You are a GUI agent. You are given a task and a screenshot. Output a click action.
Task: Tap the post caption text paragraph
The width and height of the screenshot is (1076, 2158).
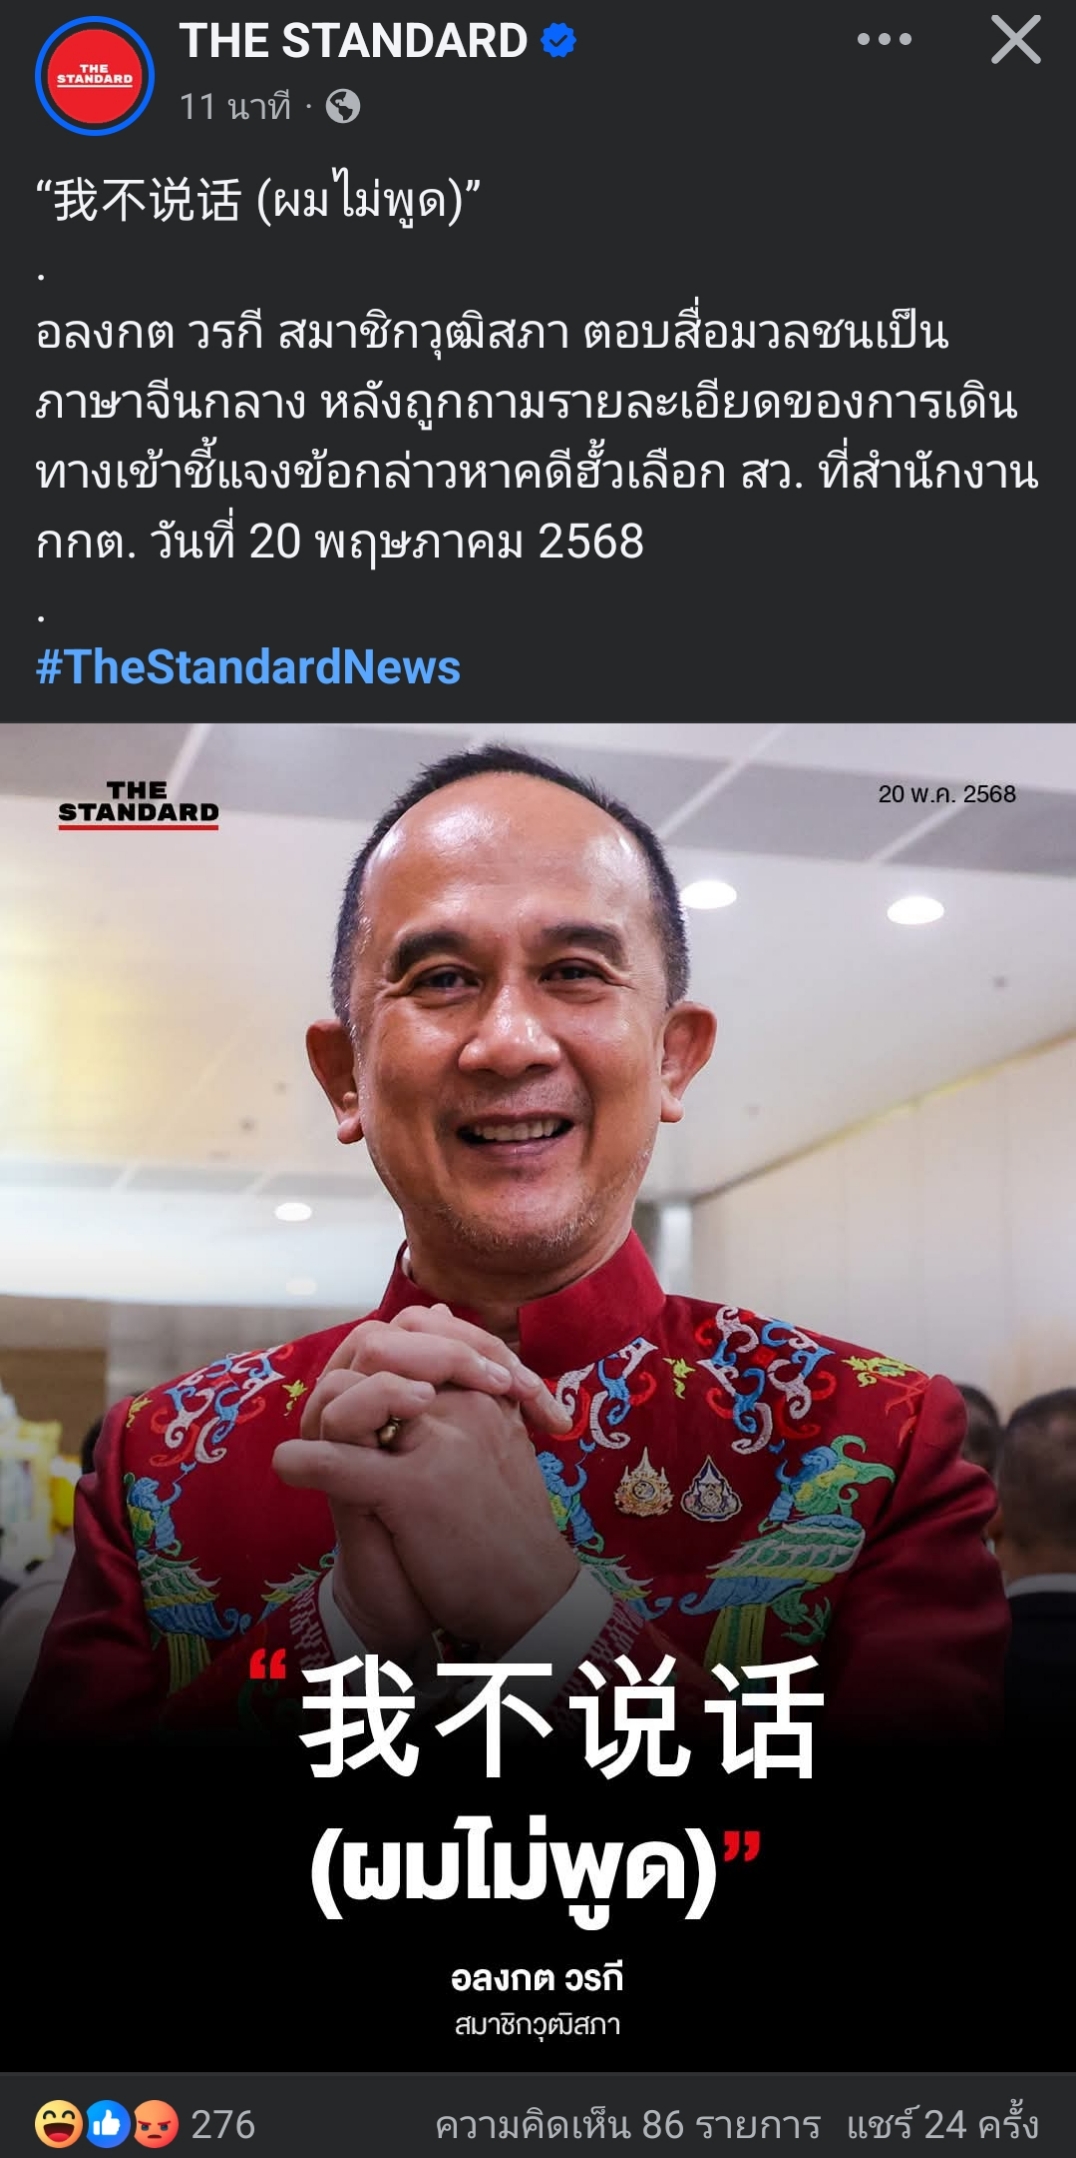[x=538, y=436]
